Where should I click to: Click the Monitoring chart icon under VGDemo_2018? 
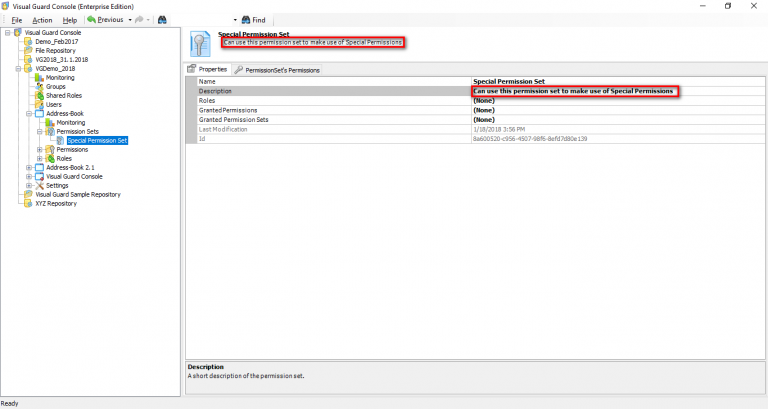point(39,77)
